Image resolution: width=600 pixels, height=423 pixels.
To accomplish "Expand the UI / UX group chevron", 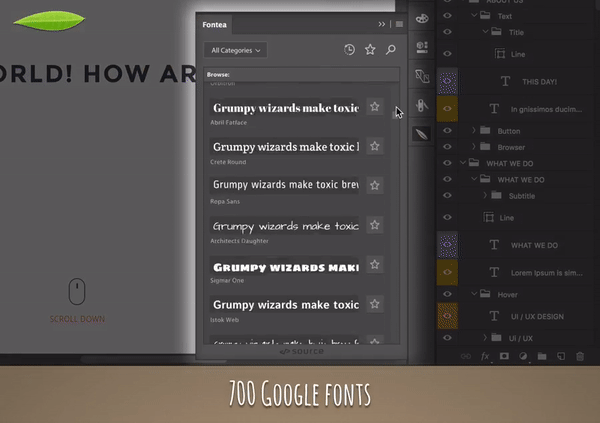I will (x=485, y=338).
